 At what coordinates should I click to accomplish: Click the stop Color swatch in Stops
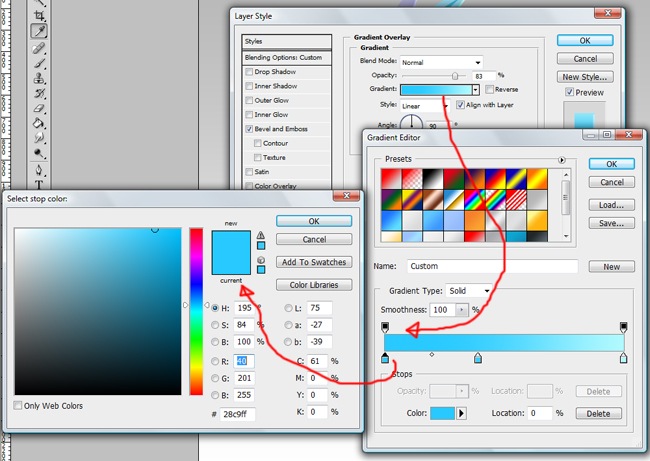pyautogui.click(x=441, y=413)
